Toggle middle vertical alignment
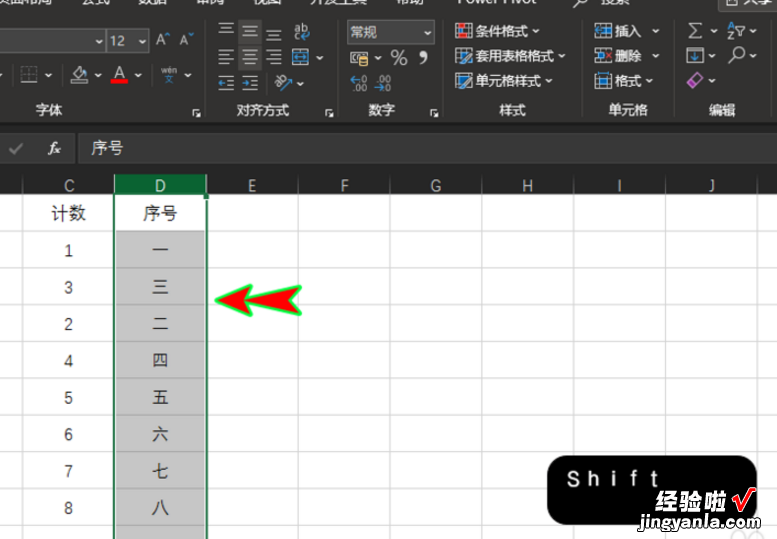This screenshot has height=539, width=777. point(250,32)
